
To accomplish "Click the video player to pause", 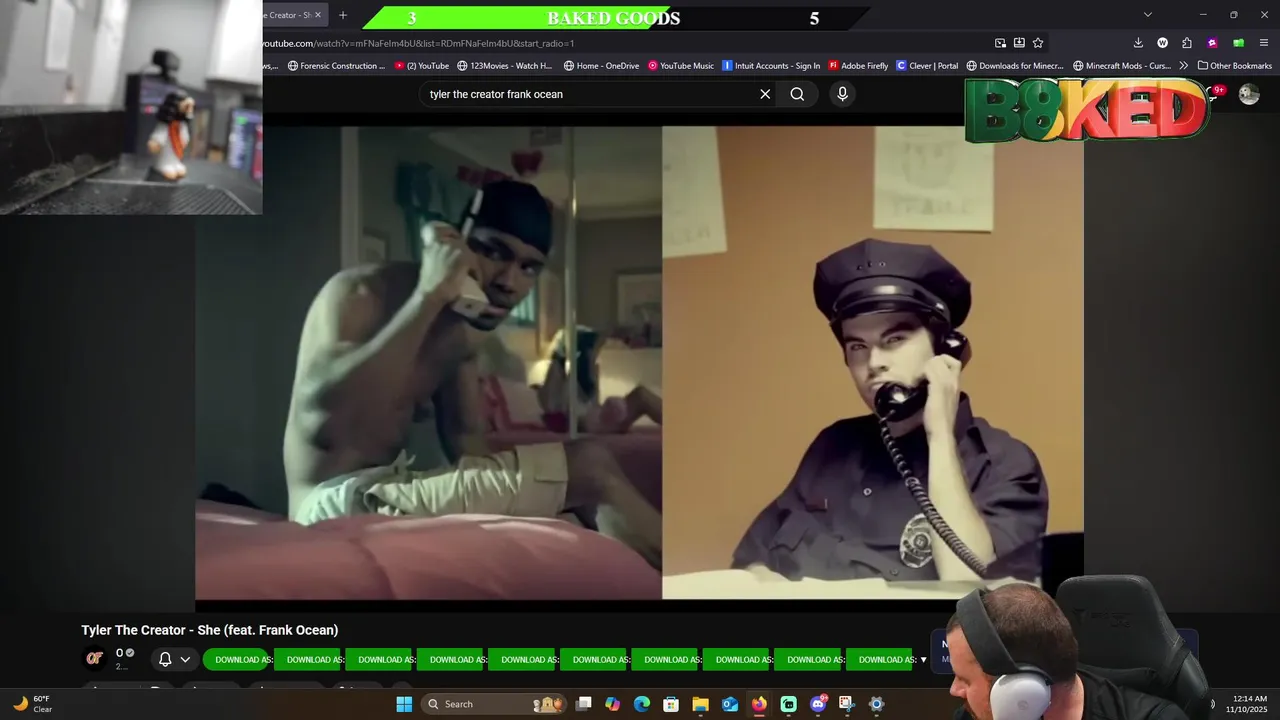I will pyautogui.click(x=639, y=362).
